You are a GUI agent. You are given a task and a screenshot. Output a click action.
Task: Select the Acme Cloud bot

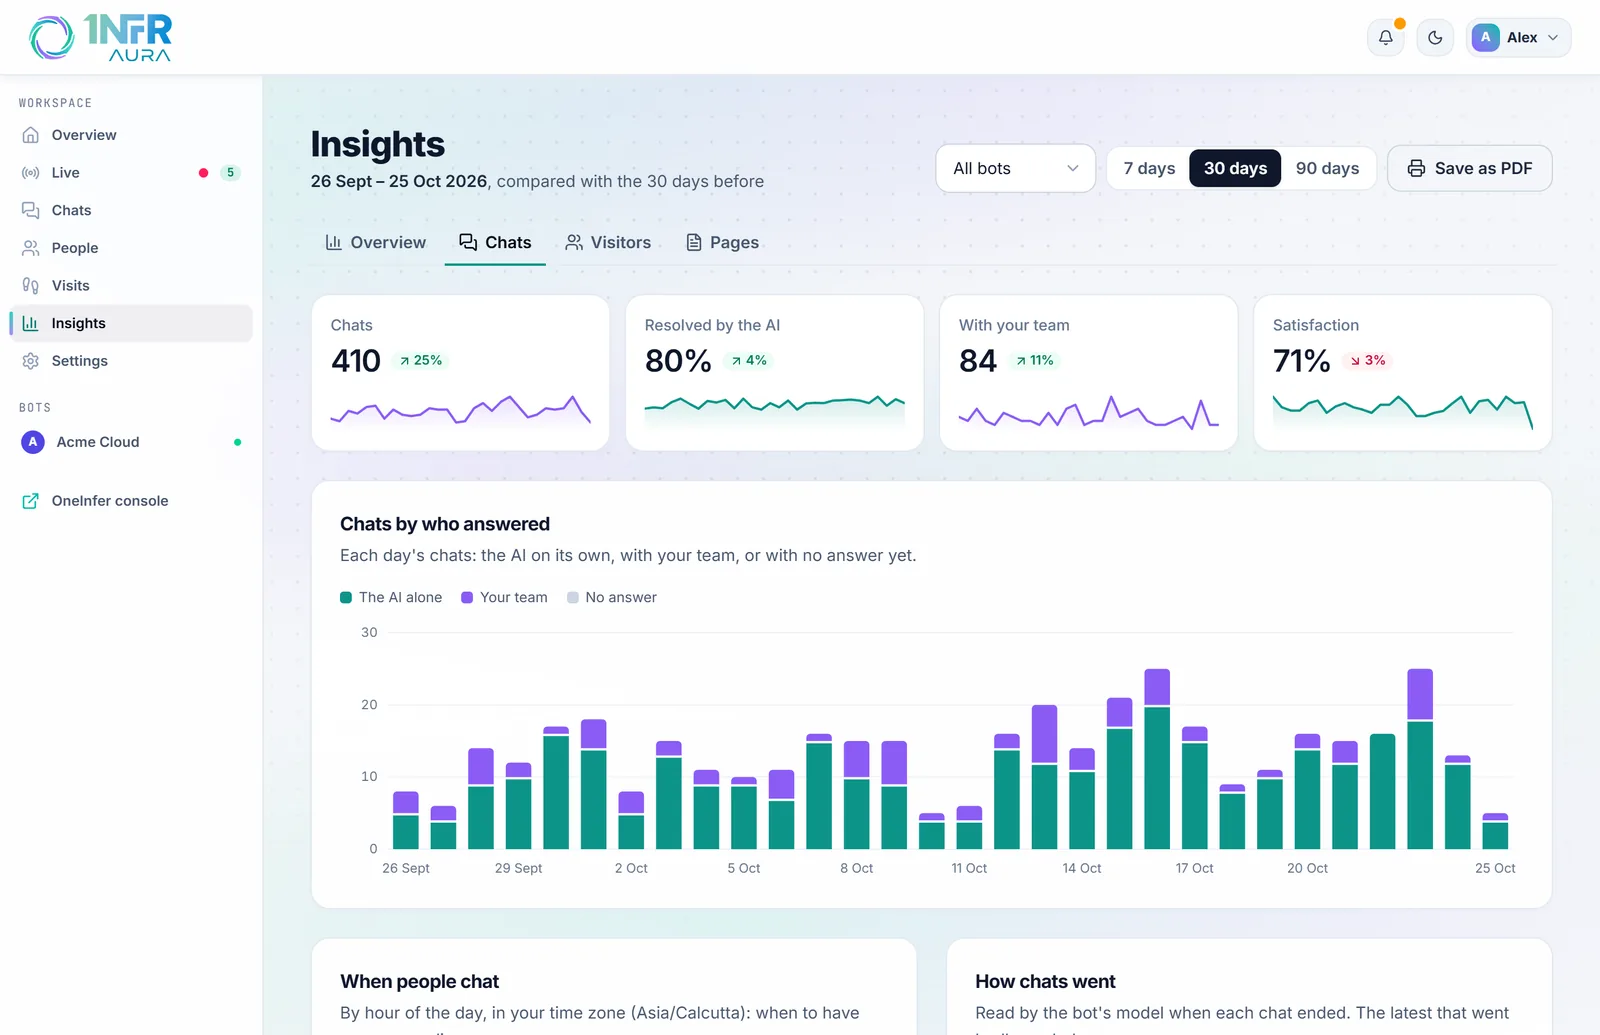point(131,442)
